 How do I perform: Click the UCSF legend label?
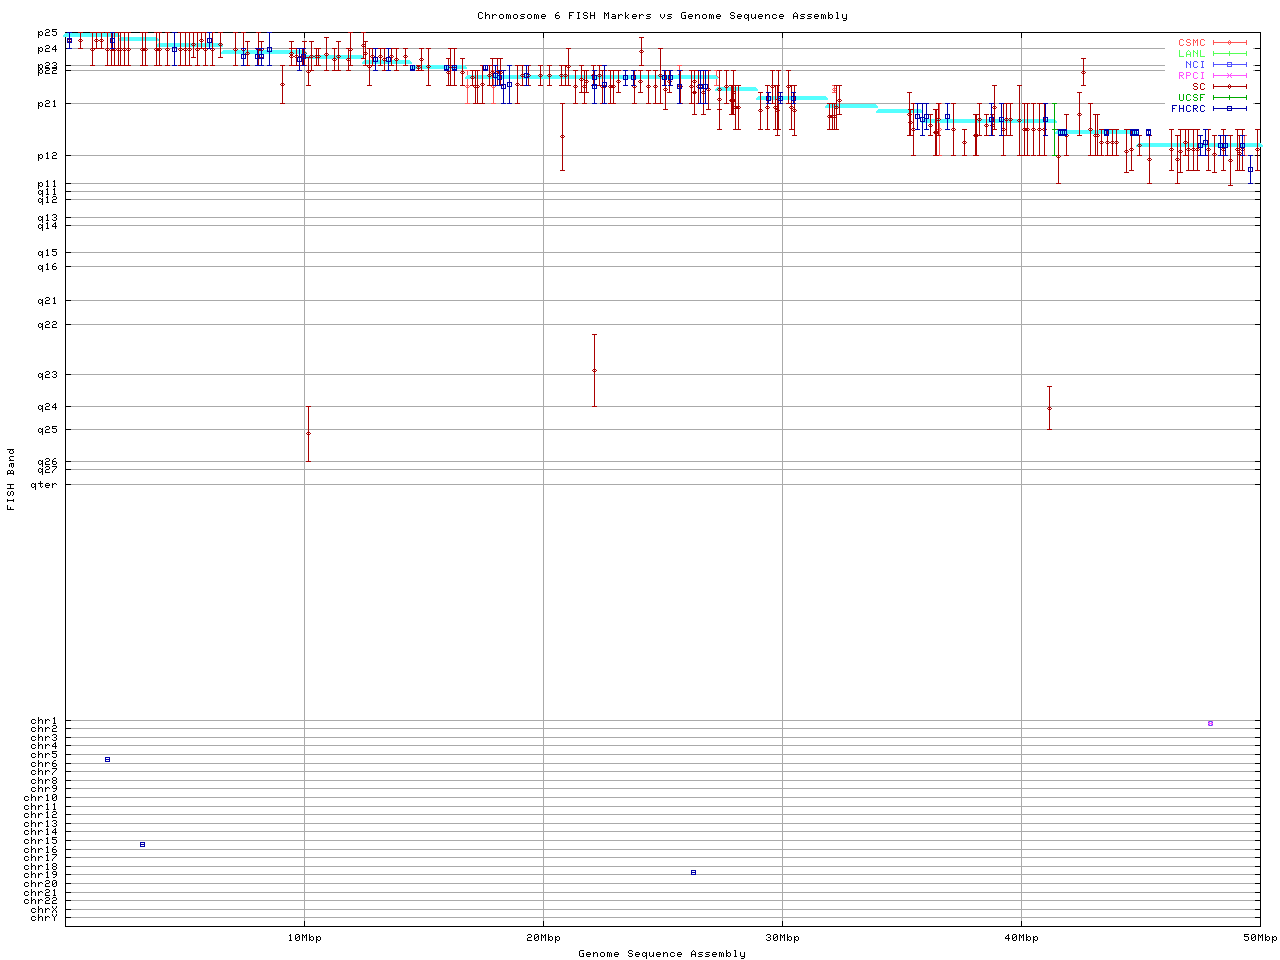click(x=1191, y=97)
